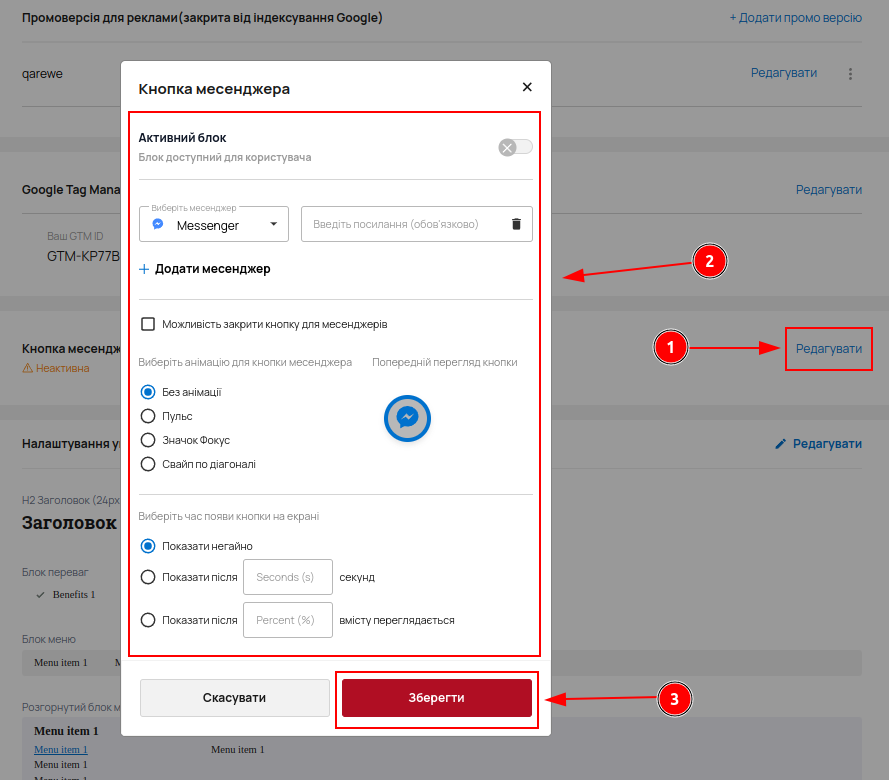Close the messenger button dialog
This screenshot has height=780, width=889.
pyautogui.click(x=527, y=87)
